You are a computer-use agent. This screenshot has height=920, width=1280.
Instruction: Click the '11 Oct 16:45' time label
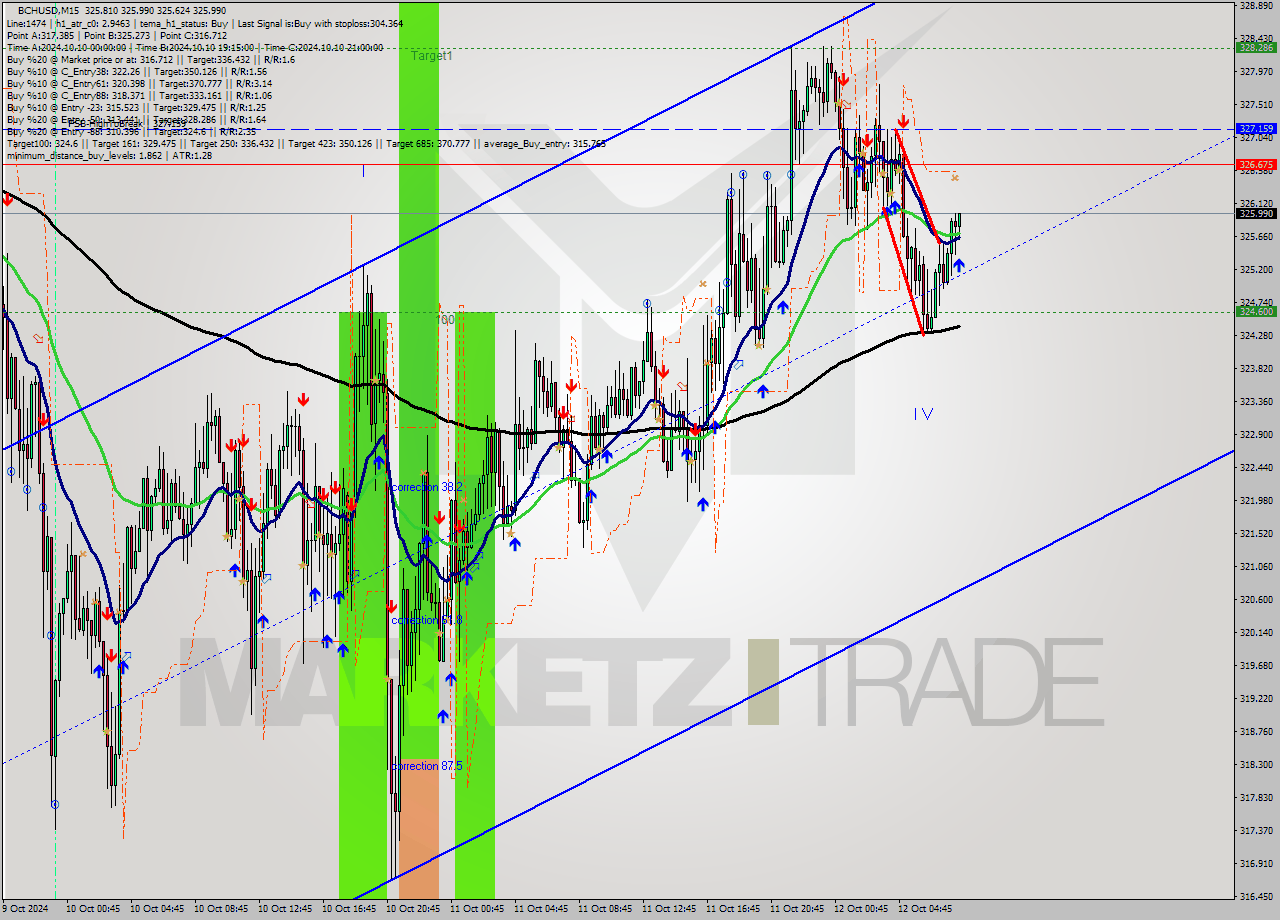pyautogui.click(x=733, y=909)
